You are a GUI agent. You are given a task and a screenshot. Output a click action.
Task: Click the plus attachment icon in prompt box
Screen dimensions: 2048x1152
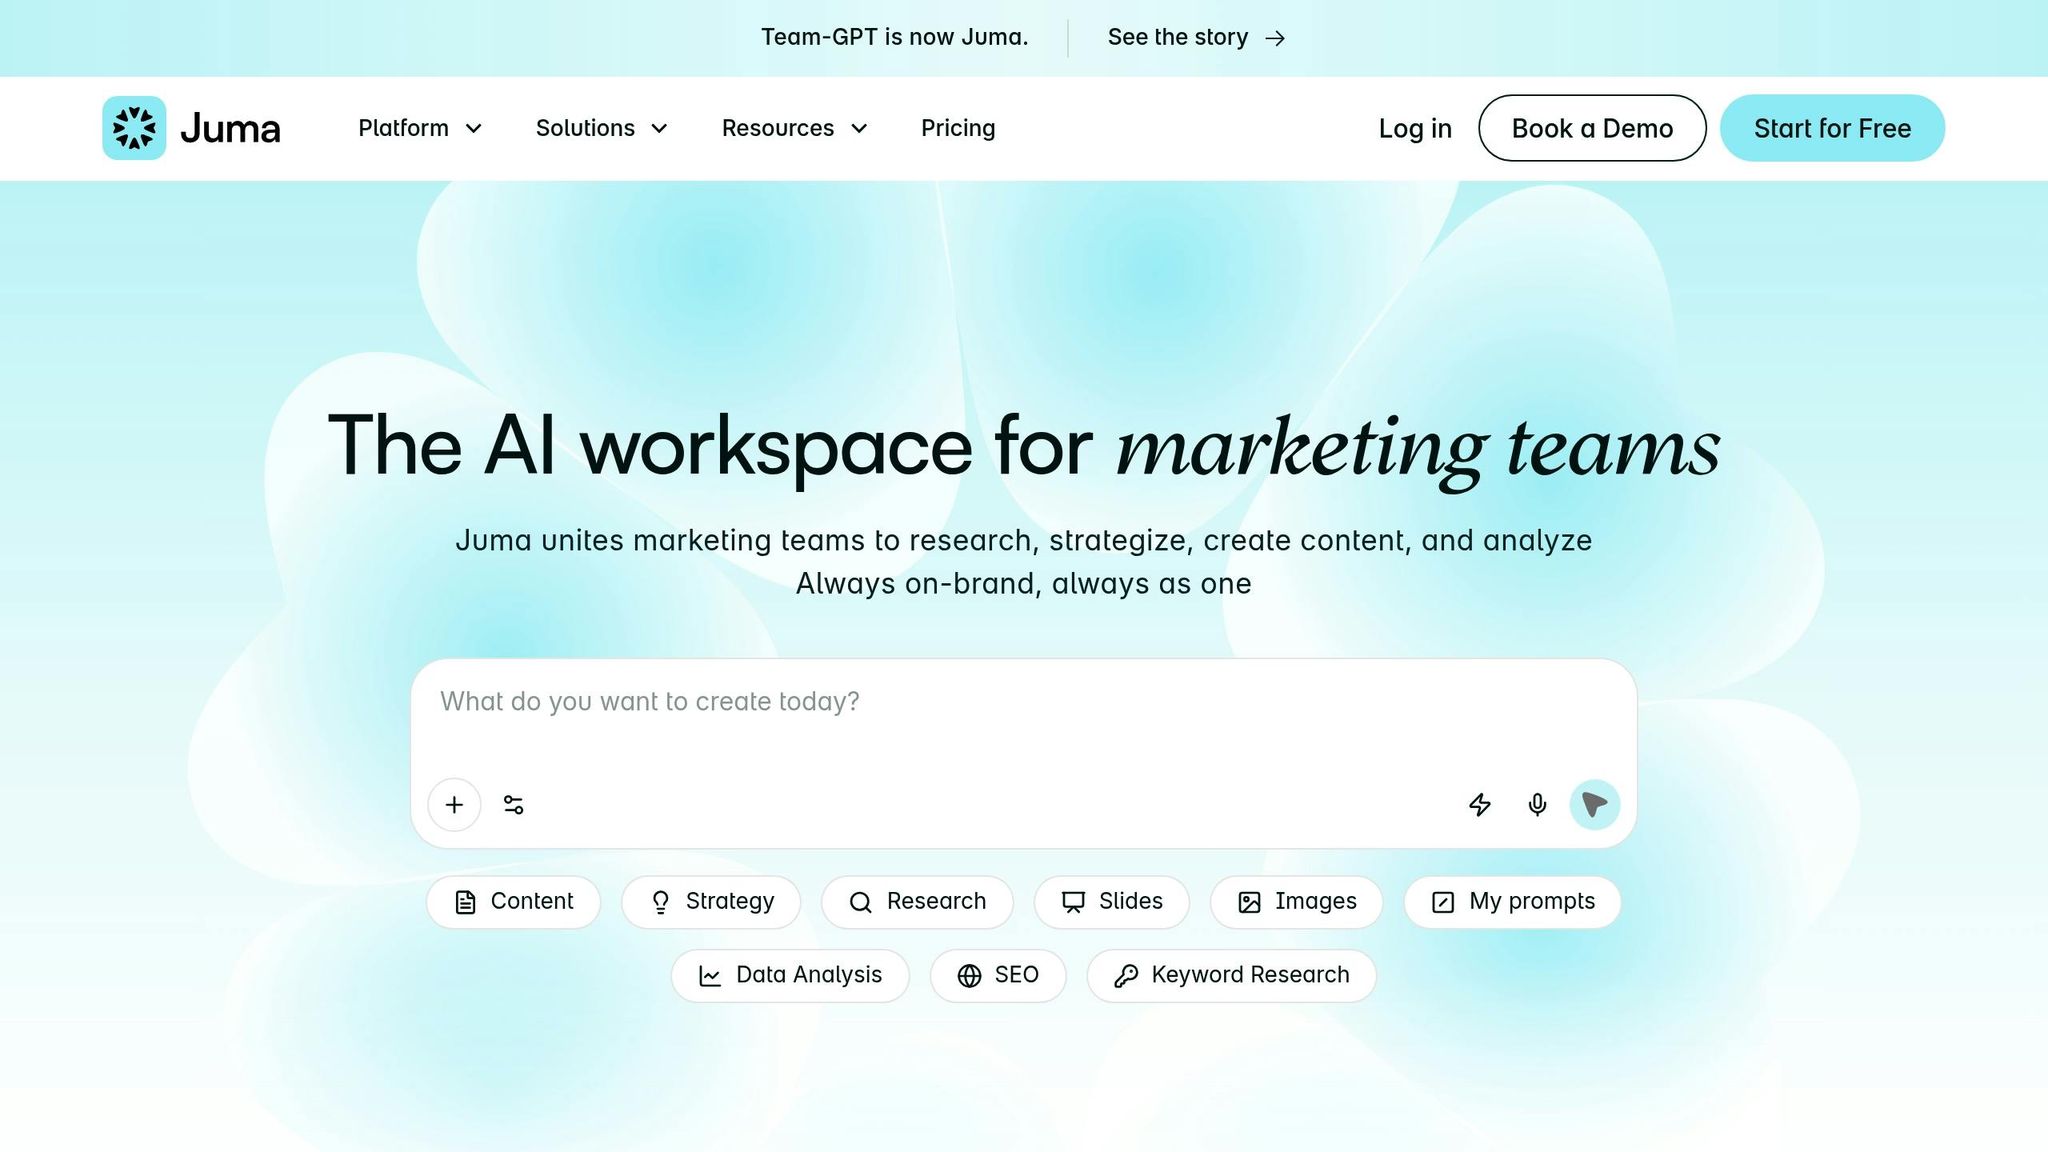click(x=454, y=805)
